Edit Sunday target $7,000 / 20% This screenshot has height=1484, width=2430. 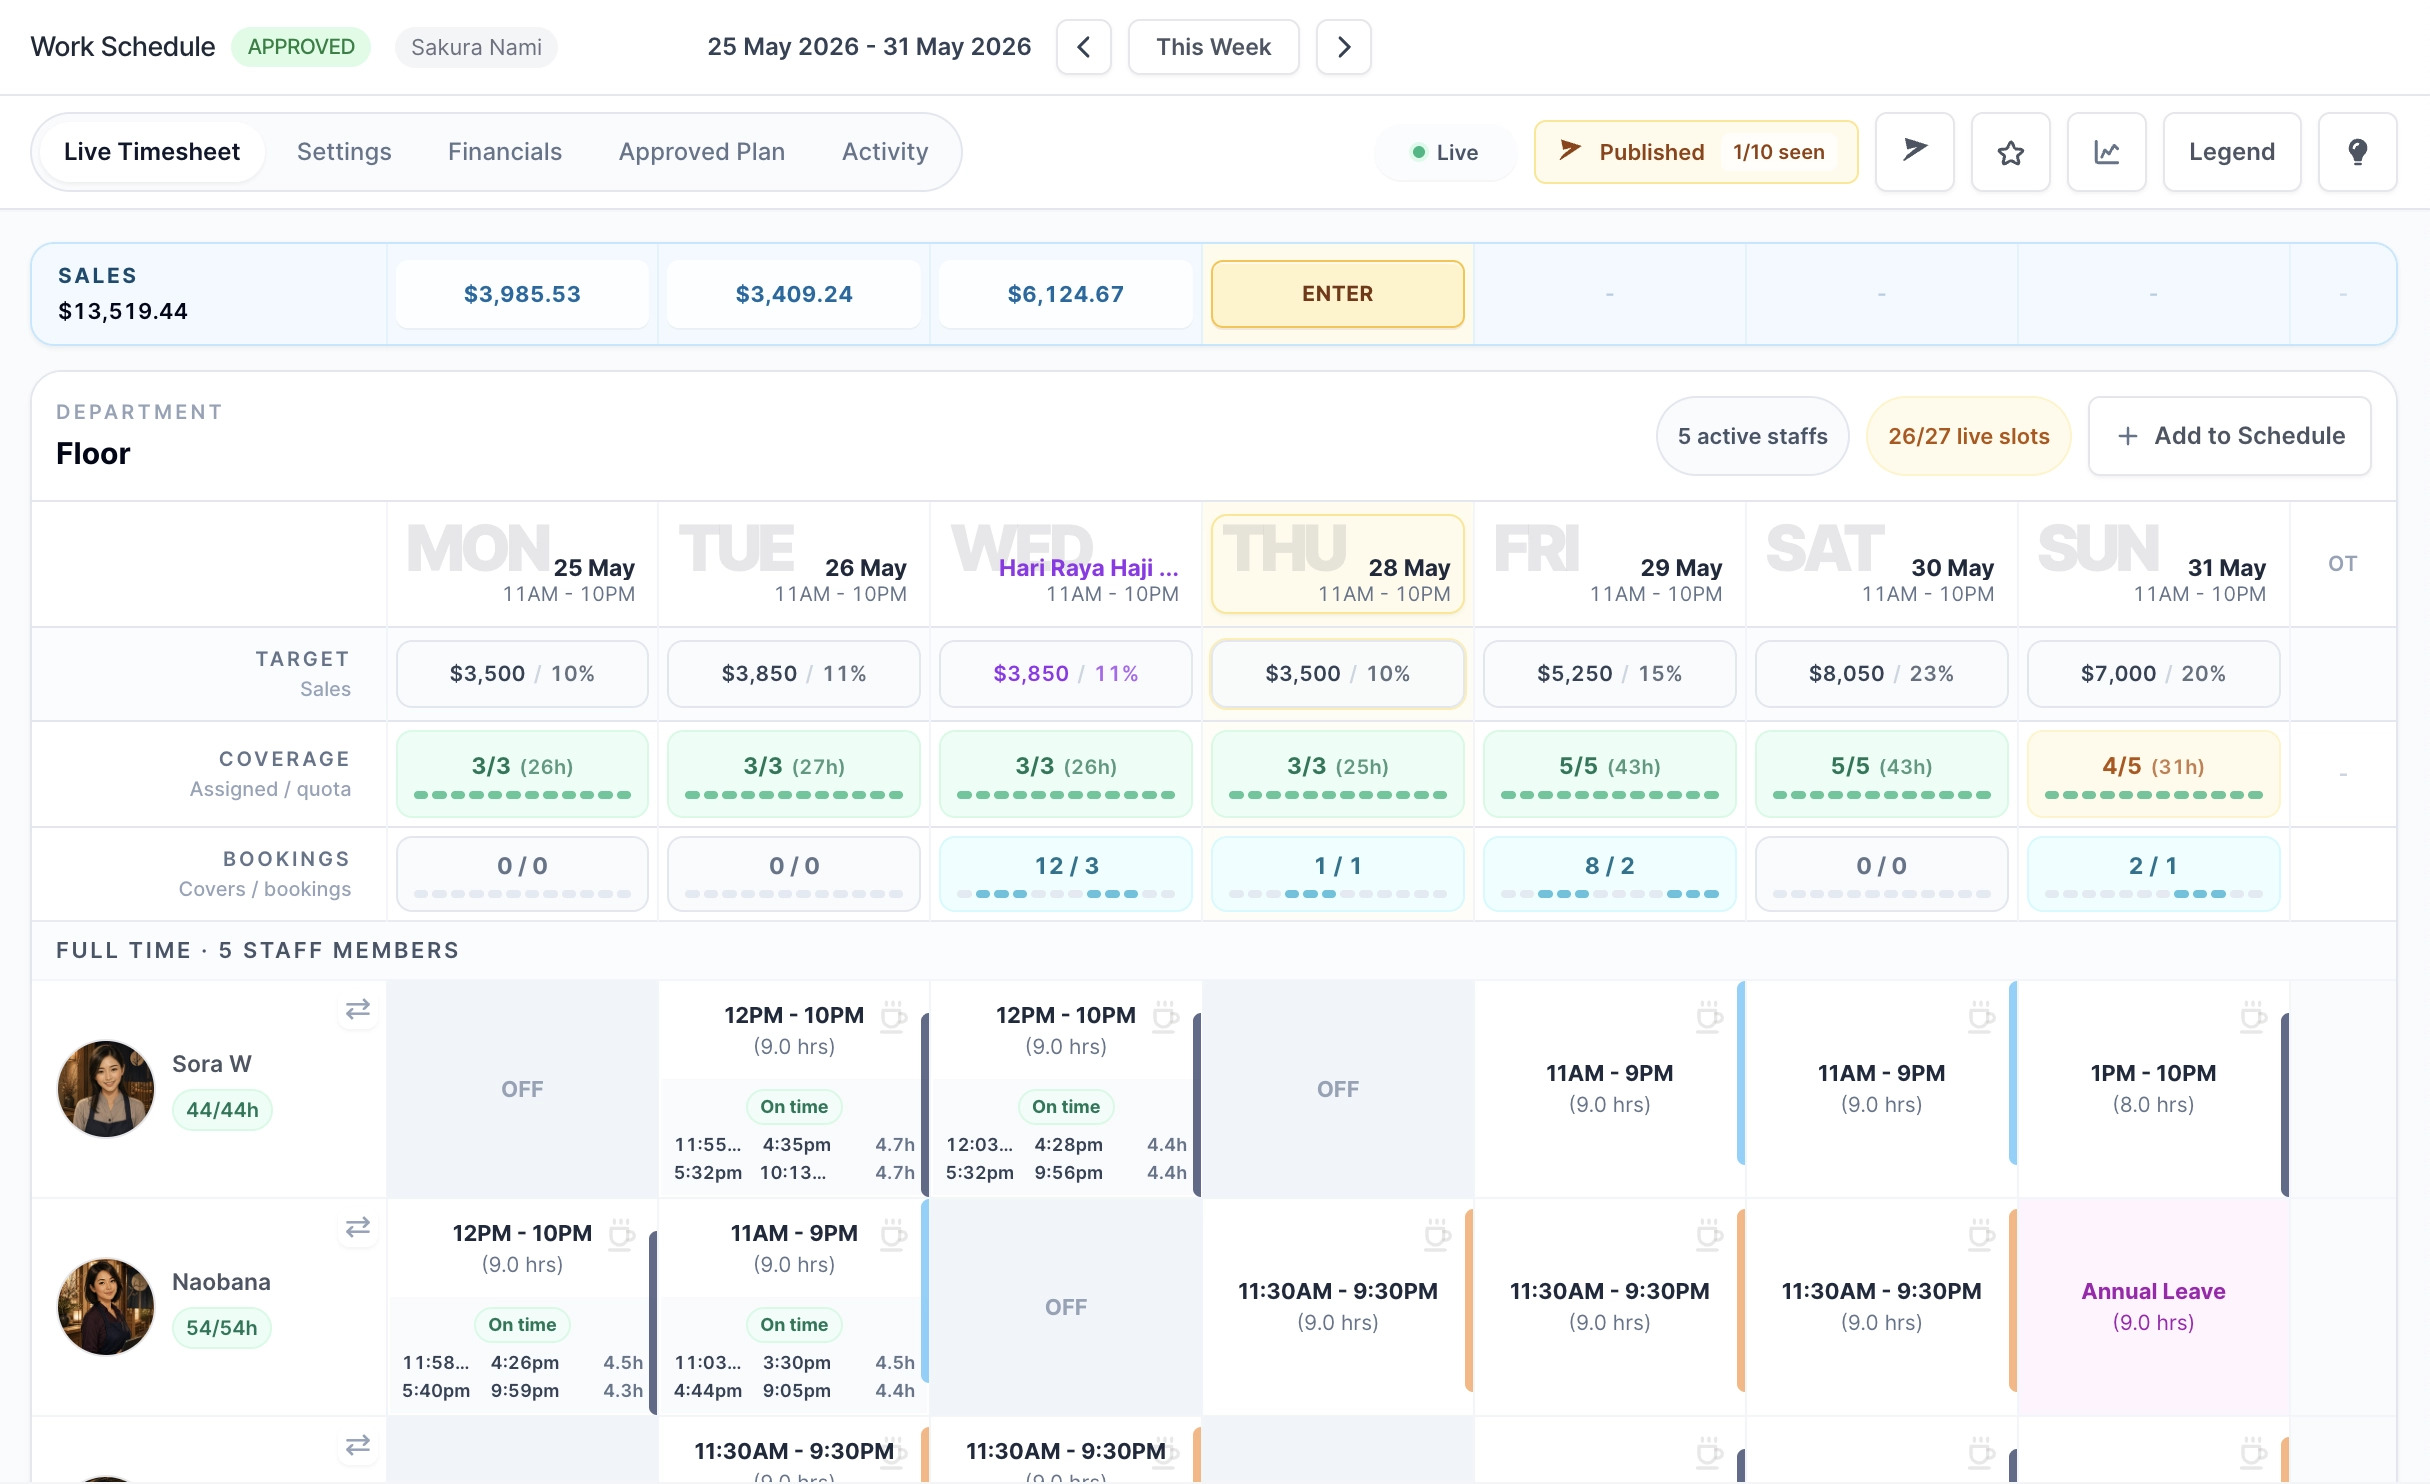[x=2153, y=674]
